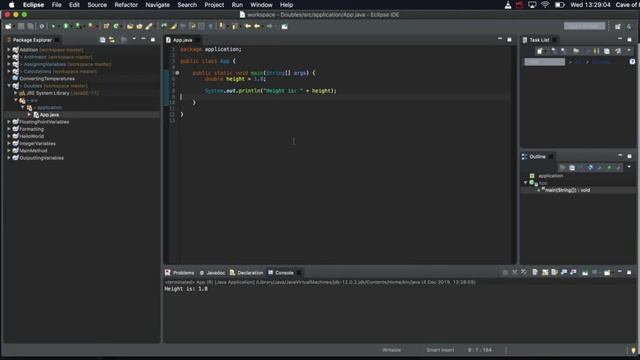Viewport: 640px width, 360px height.
Task: Click the New file toolbar icon
Action: (x=8, y=26)
